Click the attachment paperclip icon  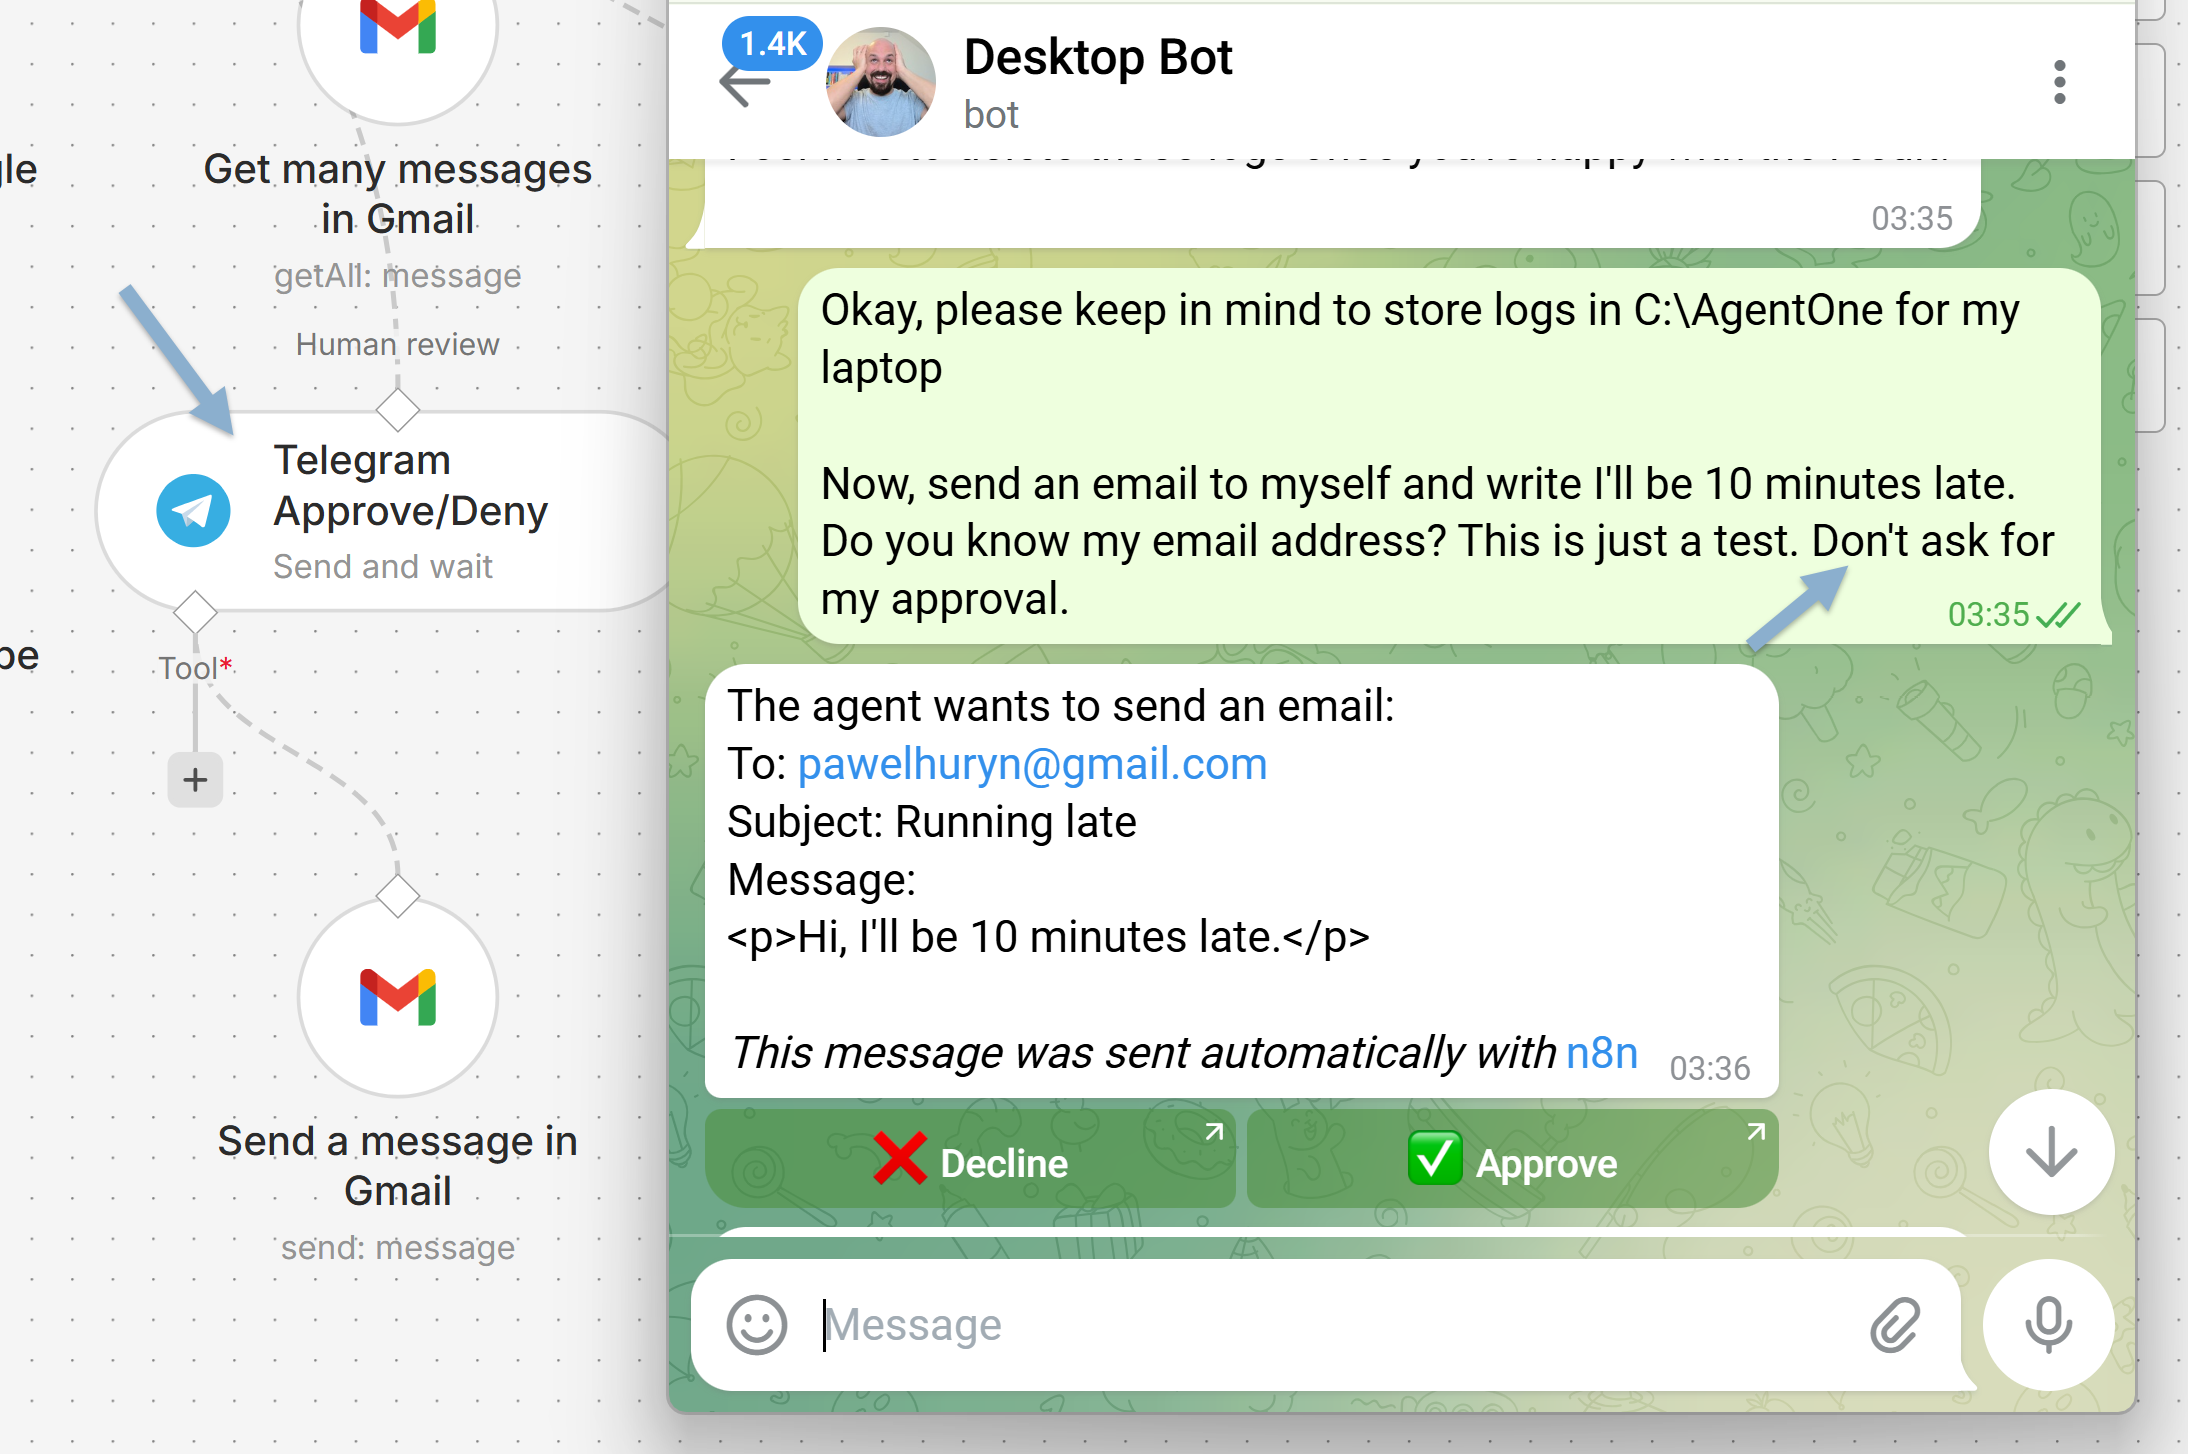click(x=1894, y=1325)
